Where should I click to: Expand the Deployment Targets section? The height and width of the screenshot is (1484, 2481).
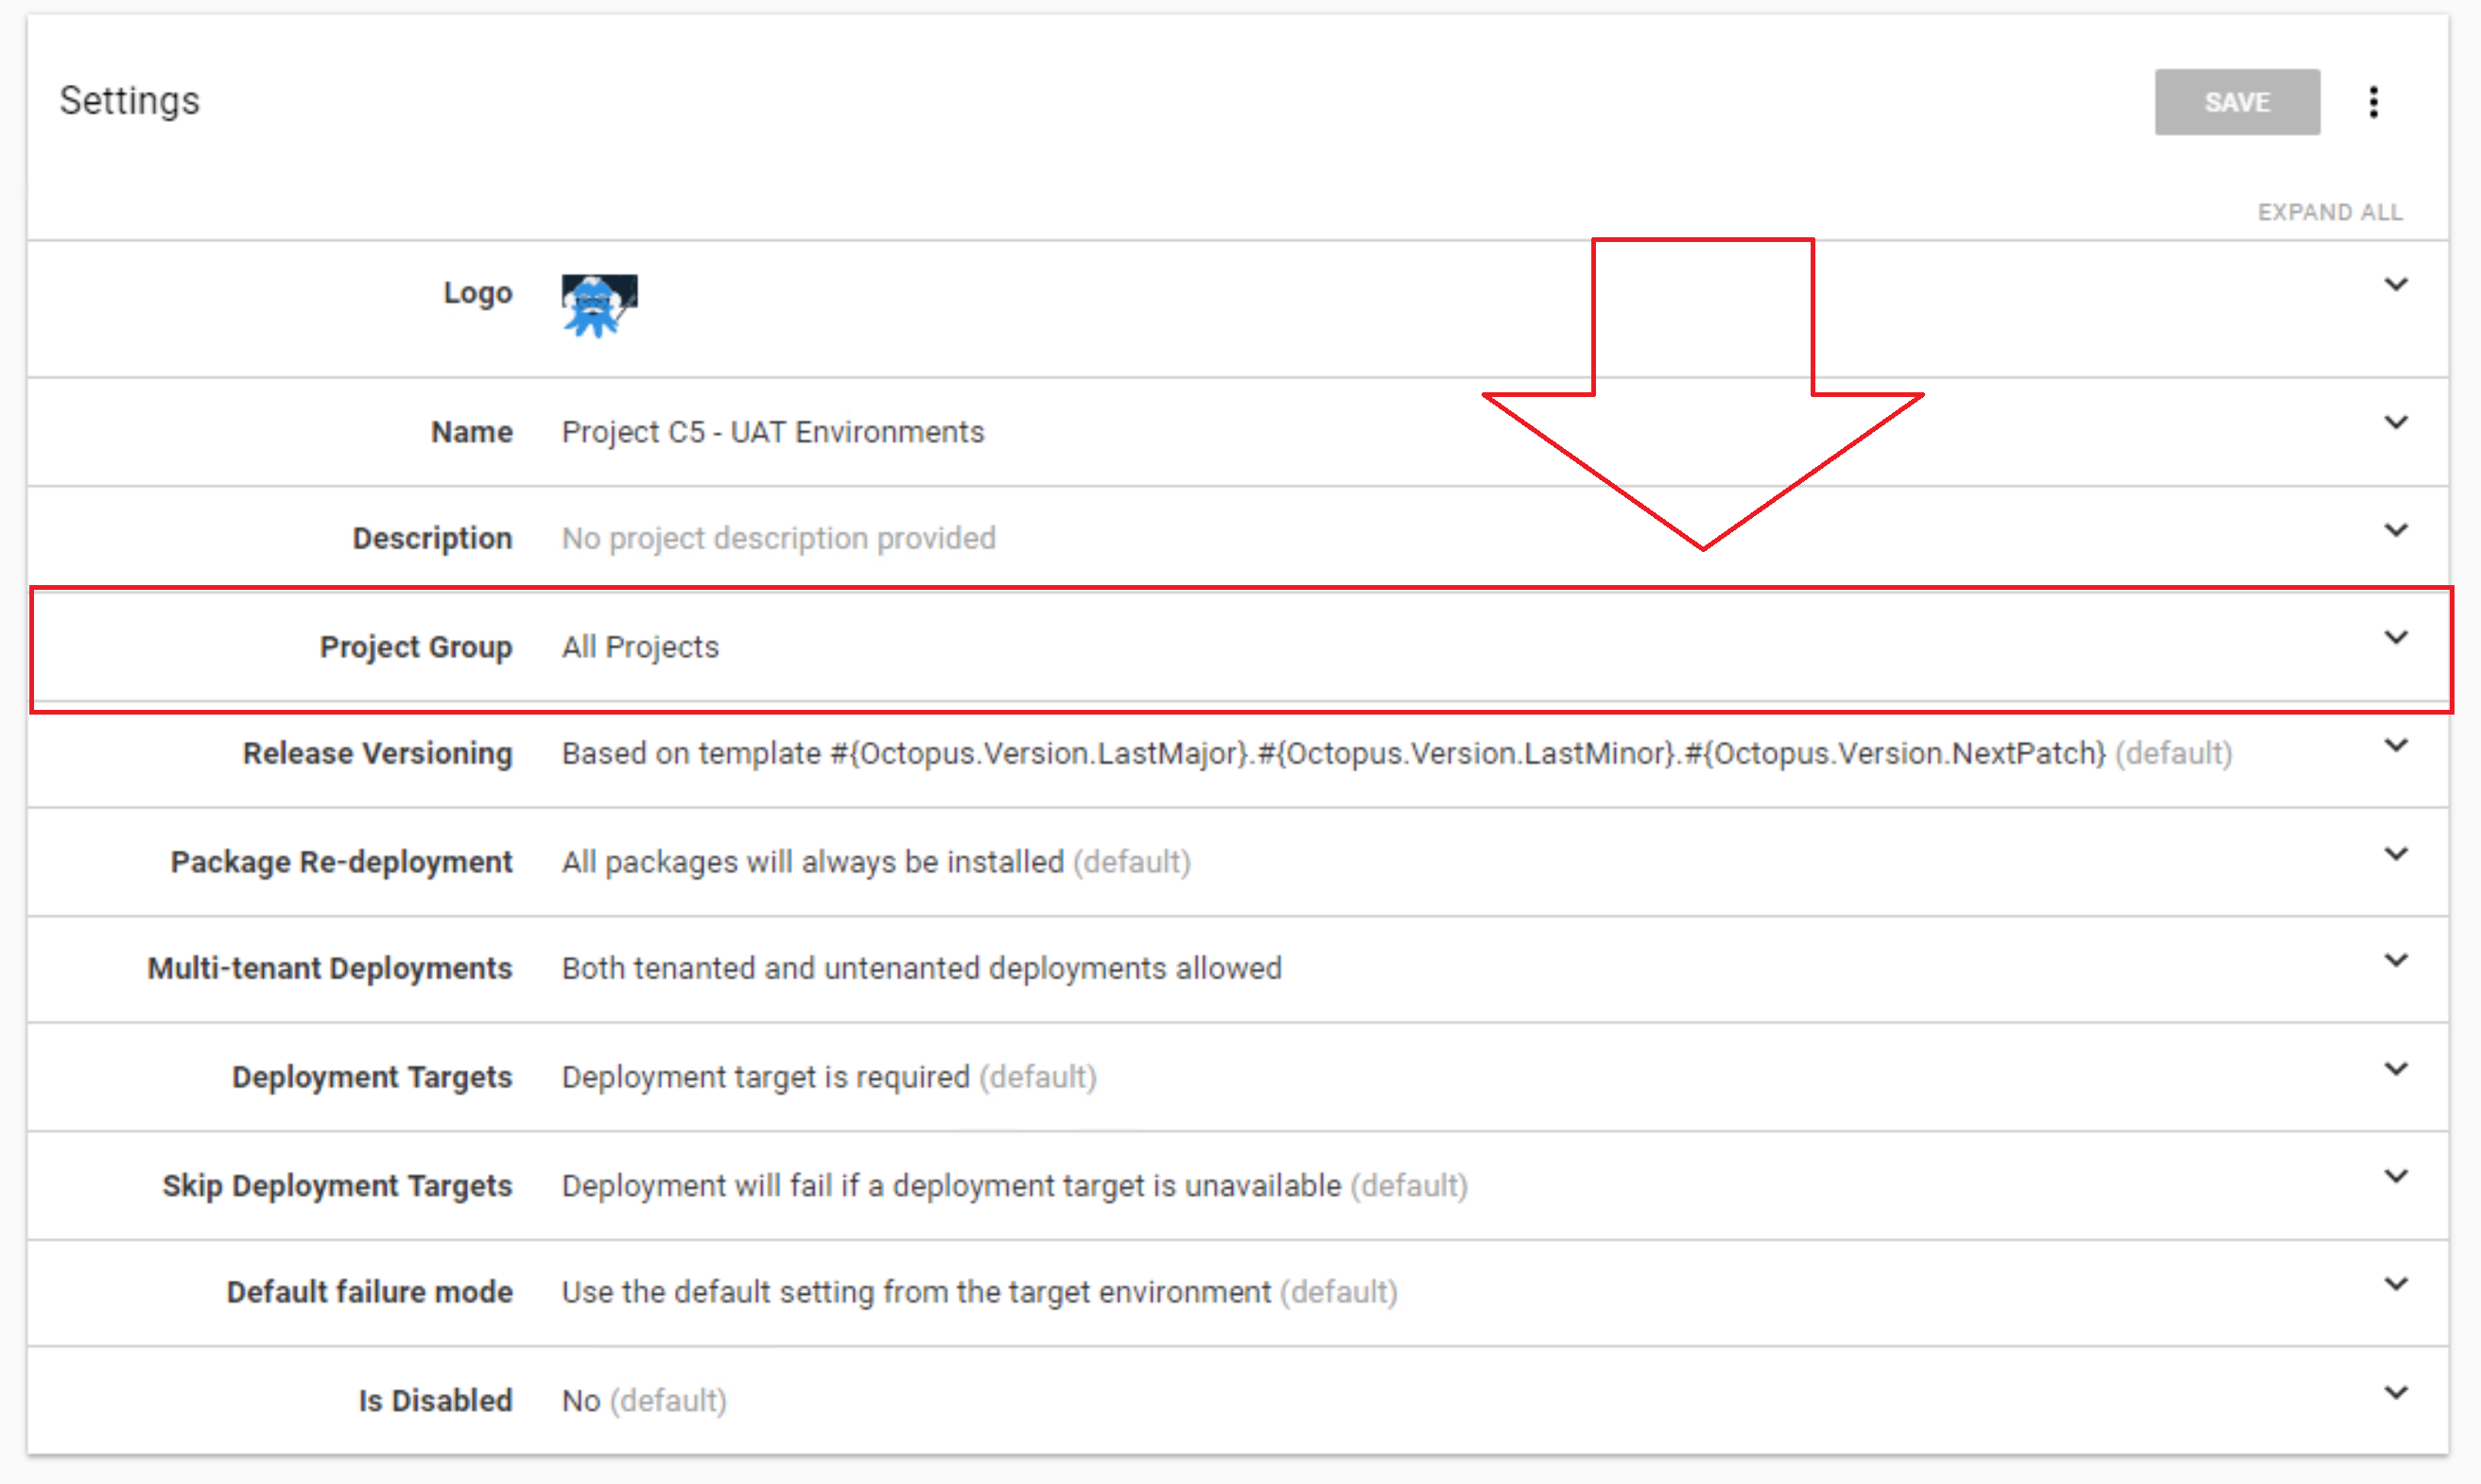(2396, 1068)
